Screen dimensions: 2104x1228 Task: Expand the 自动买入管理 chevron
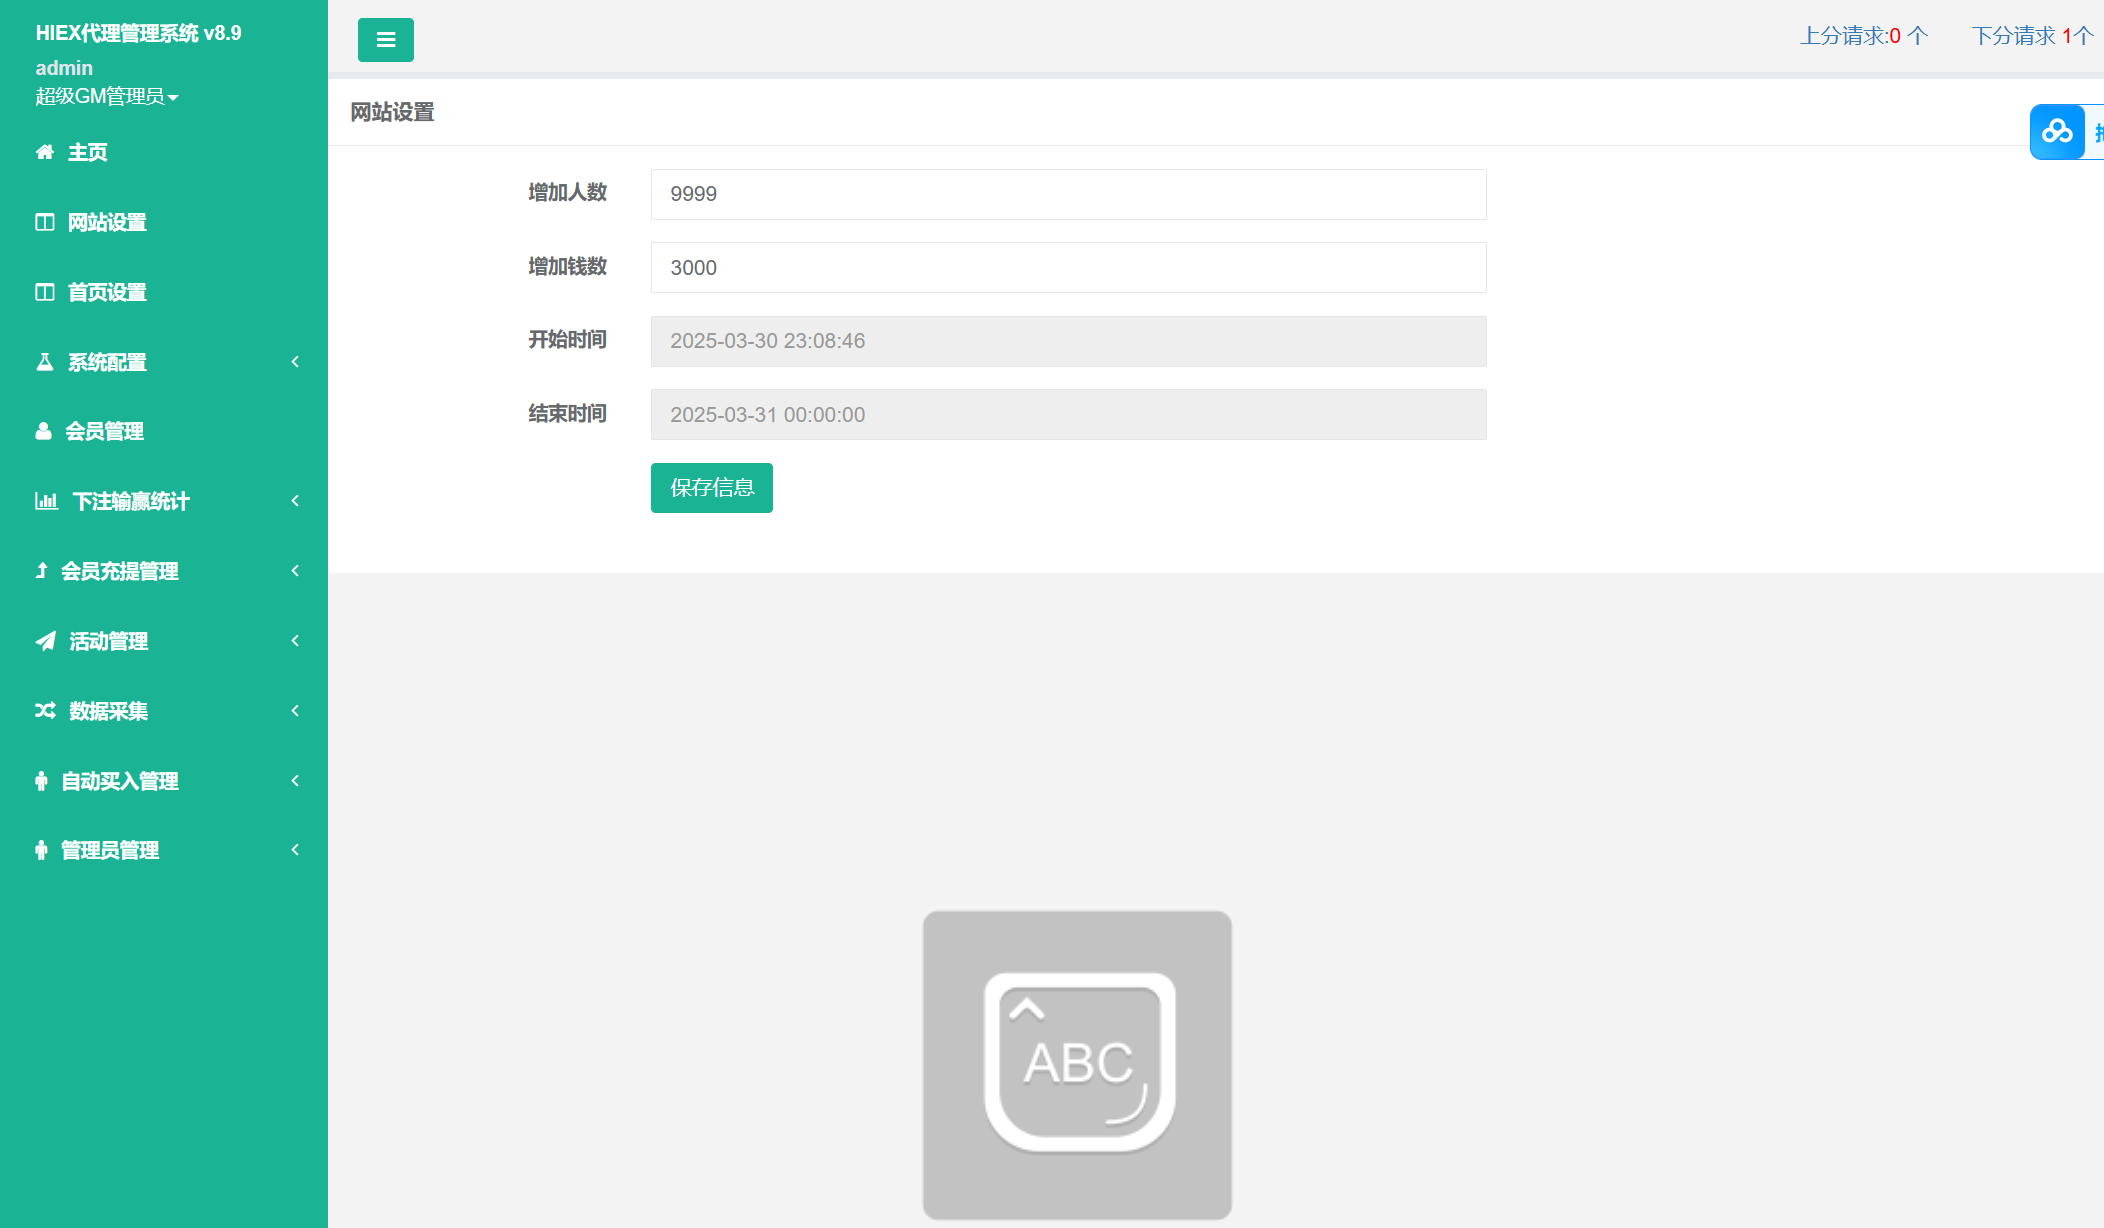tap(295, 781)
